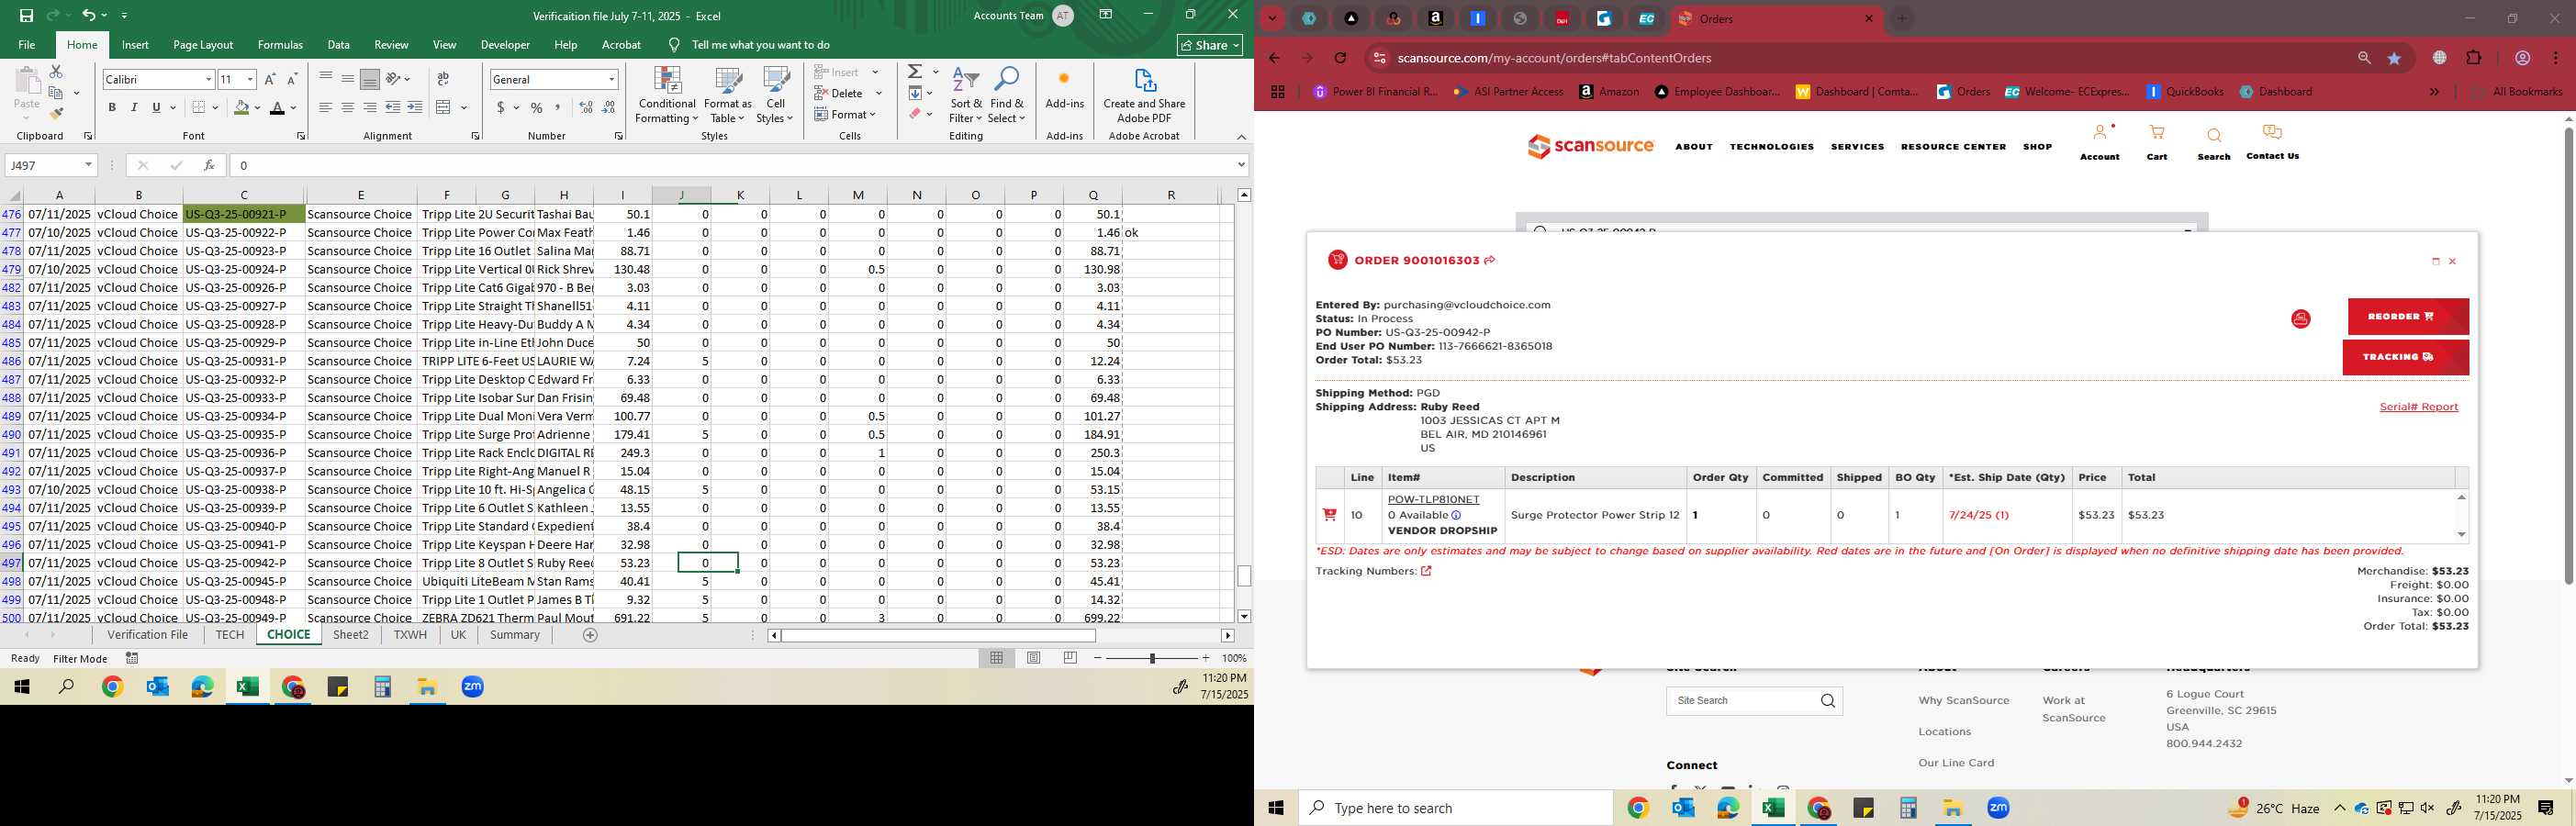Click the Fill Color paint bucket swatch
2576x826 pixels.
click(x=241, y=107)
